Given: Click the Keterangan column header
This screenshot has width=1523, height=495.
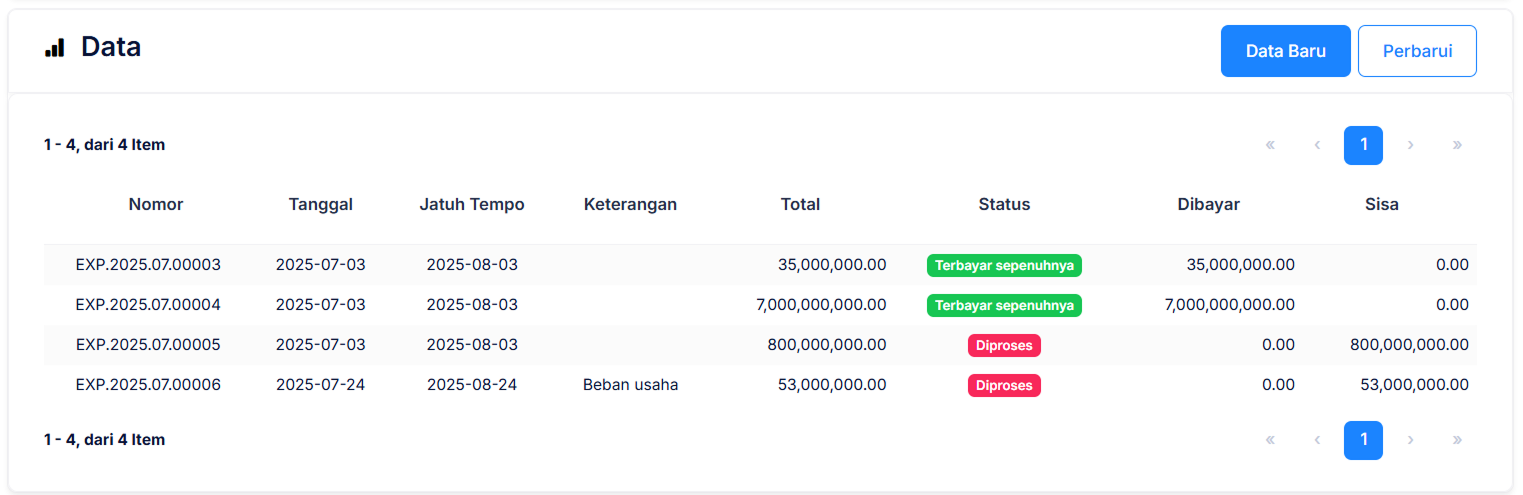Looking at the screenshot, I should [630, 204].
